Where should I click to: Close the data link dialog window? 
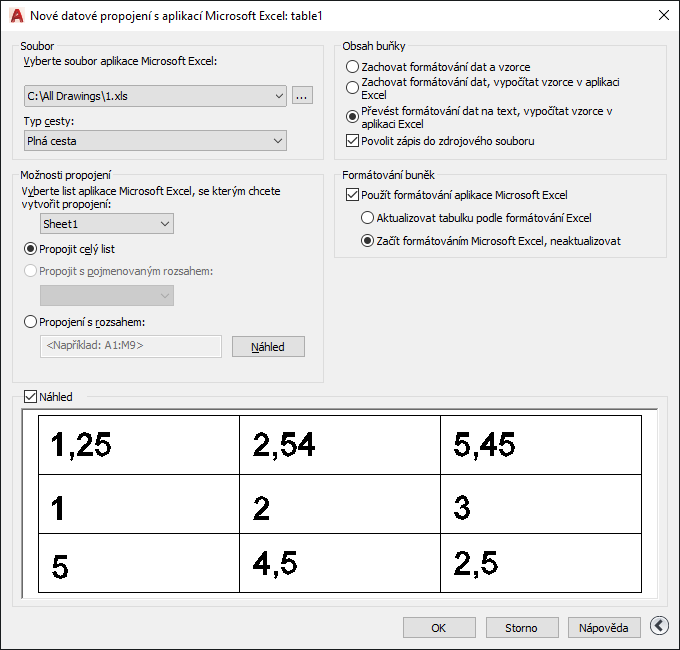(x=664, y=16)
